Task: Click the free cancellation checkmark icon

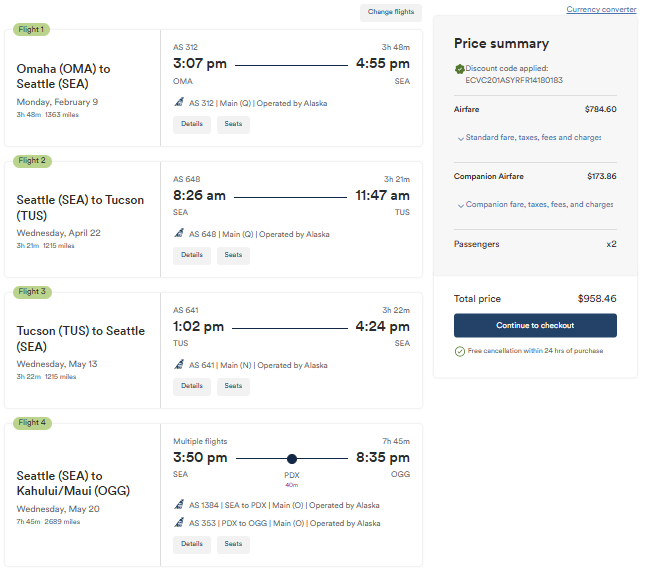Action: [460, 351]
